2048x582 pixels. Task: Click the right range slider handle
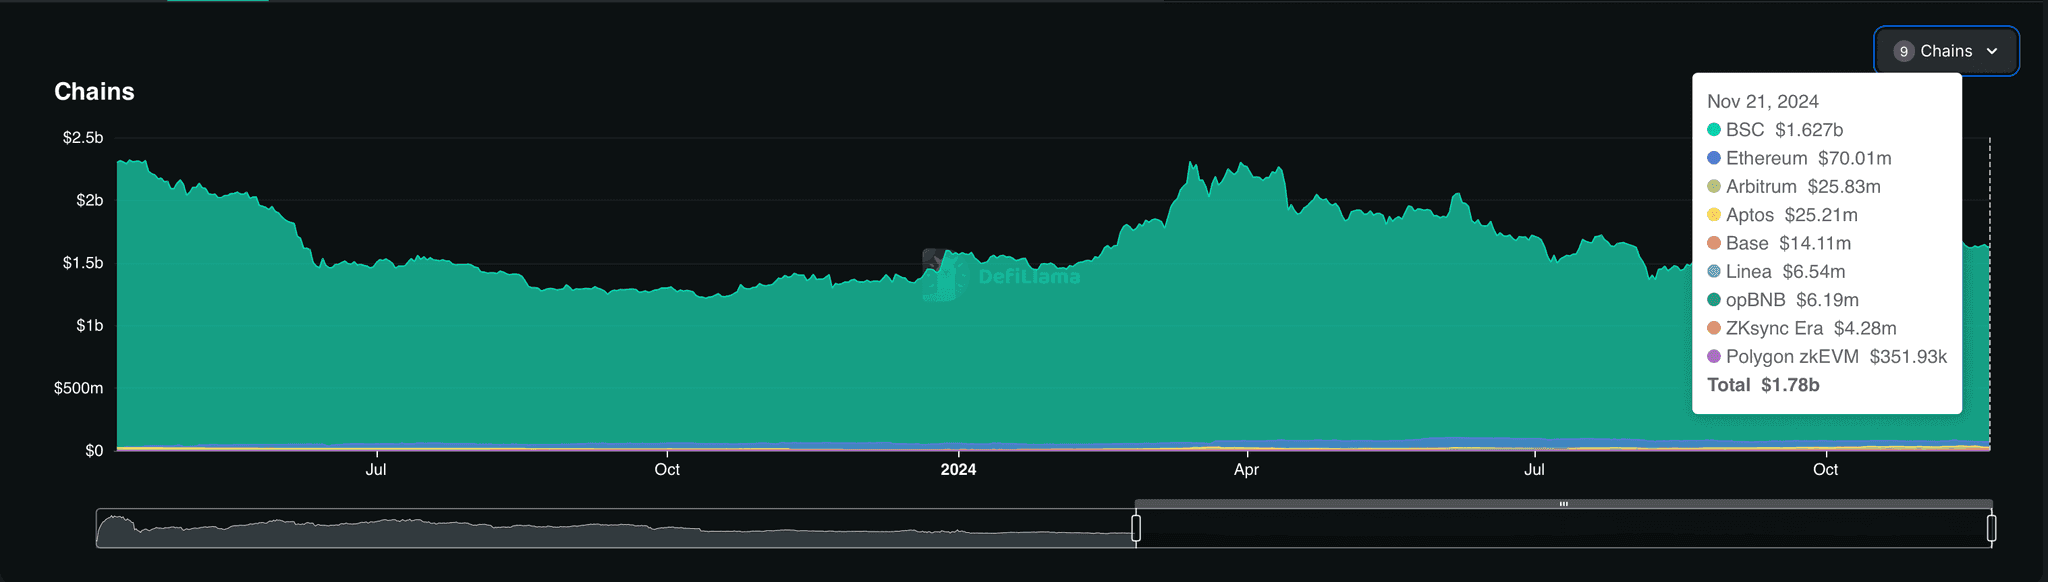tap(1991, 528)
